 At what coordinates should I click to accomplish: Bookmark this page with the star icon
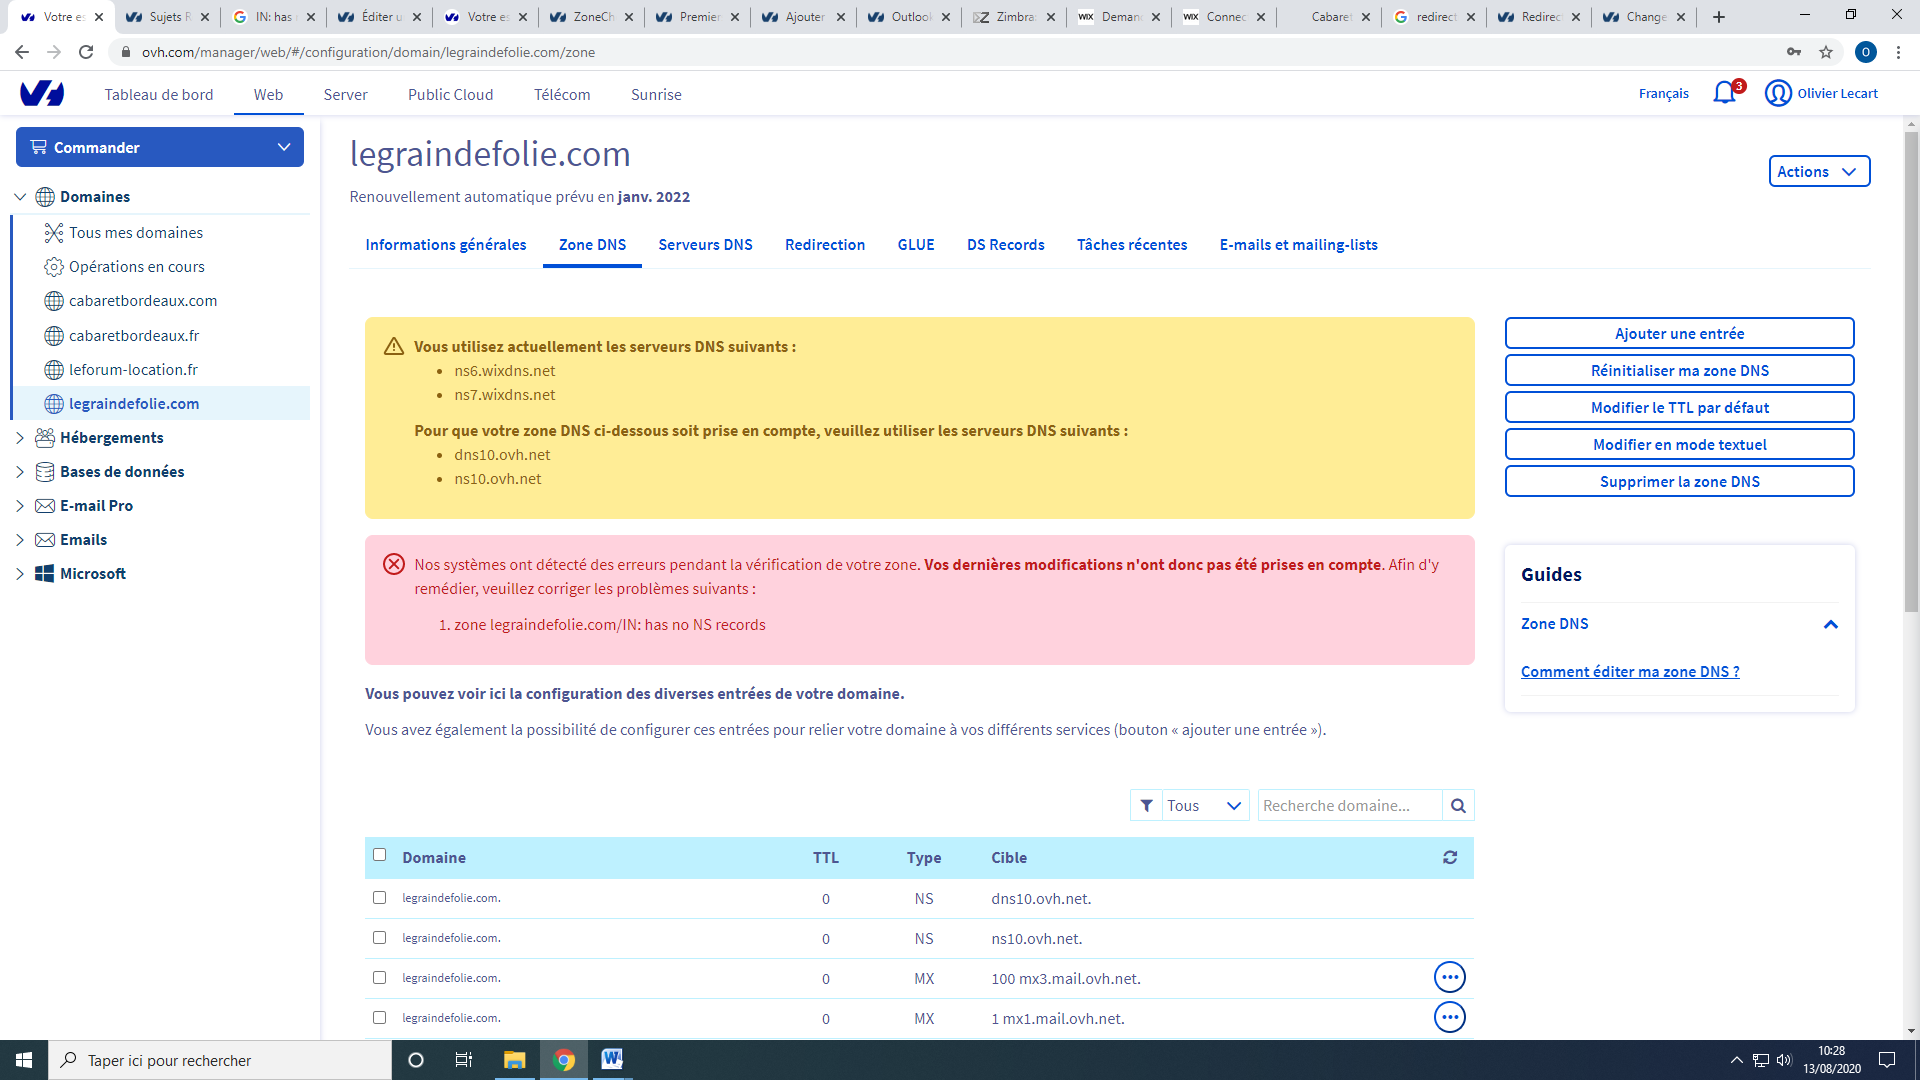point(1826,52)
